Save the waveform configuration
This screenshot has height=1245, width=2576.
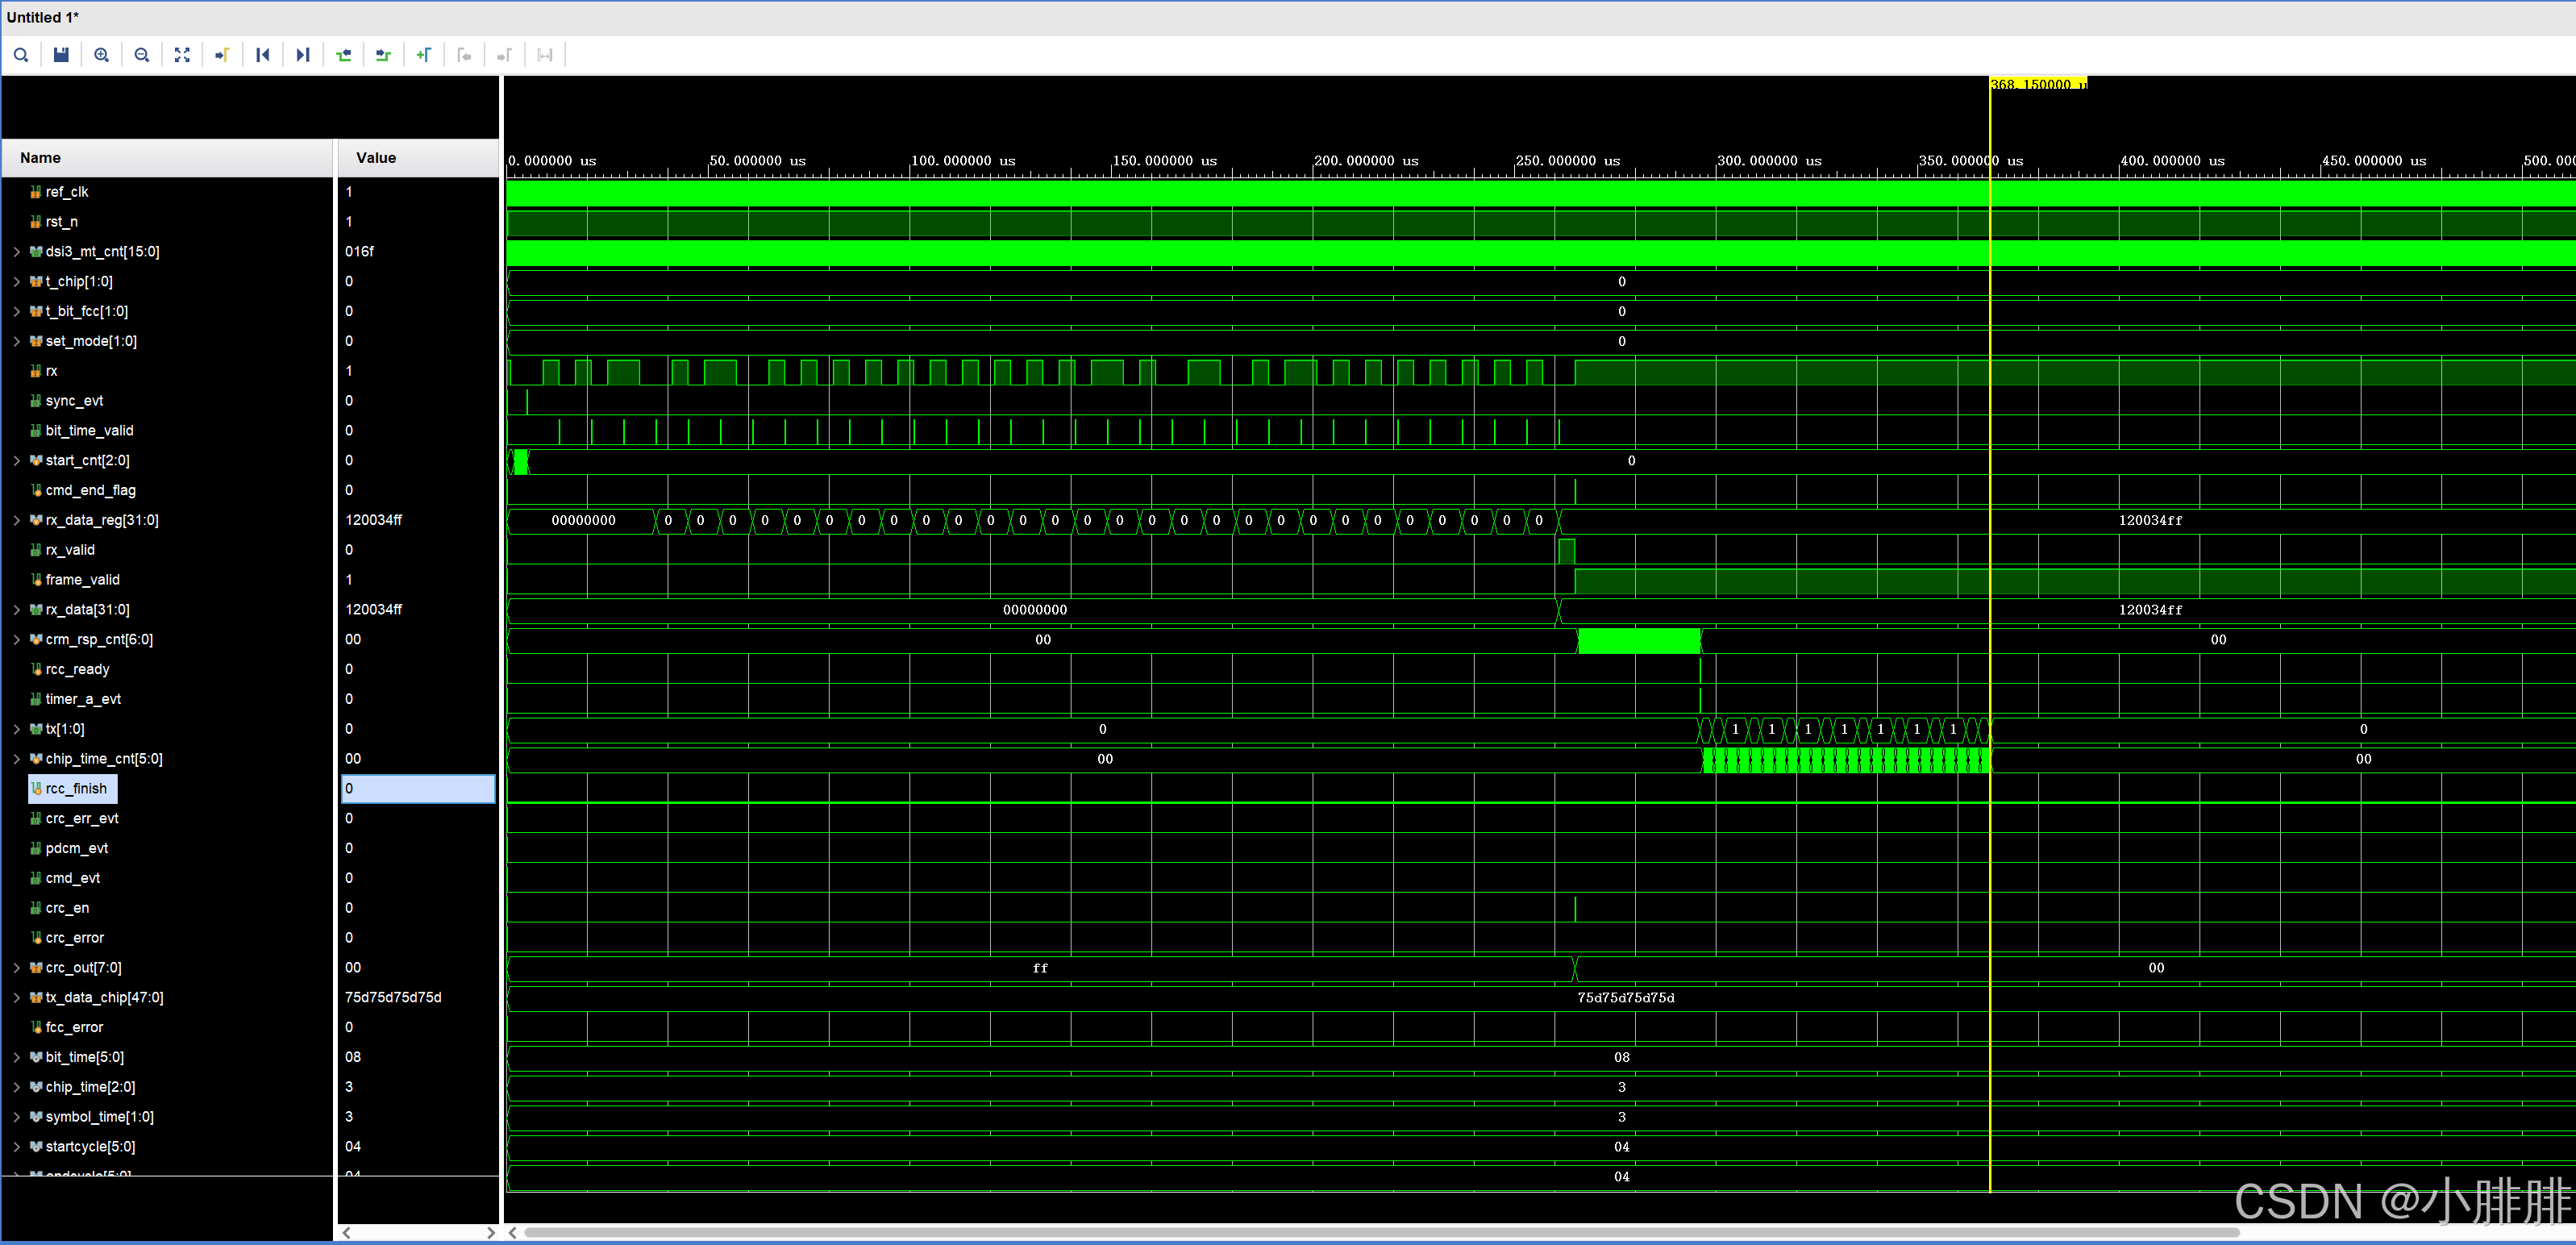[61, 55]
